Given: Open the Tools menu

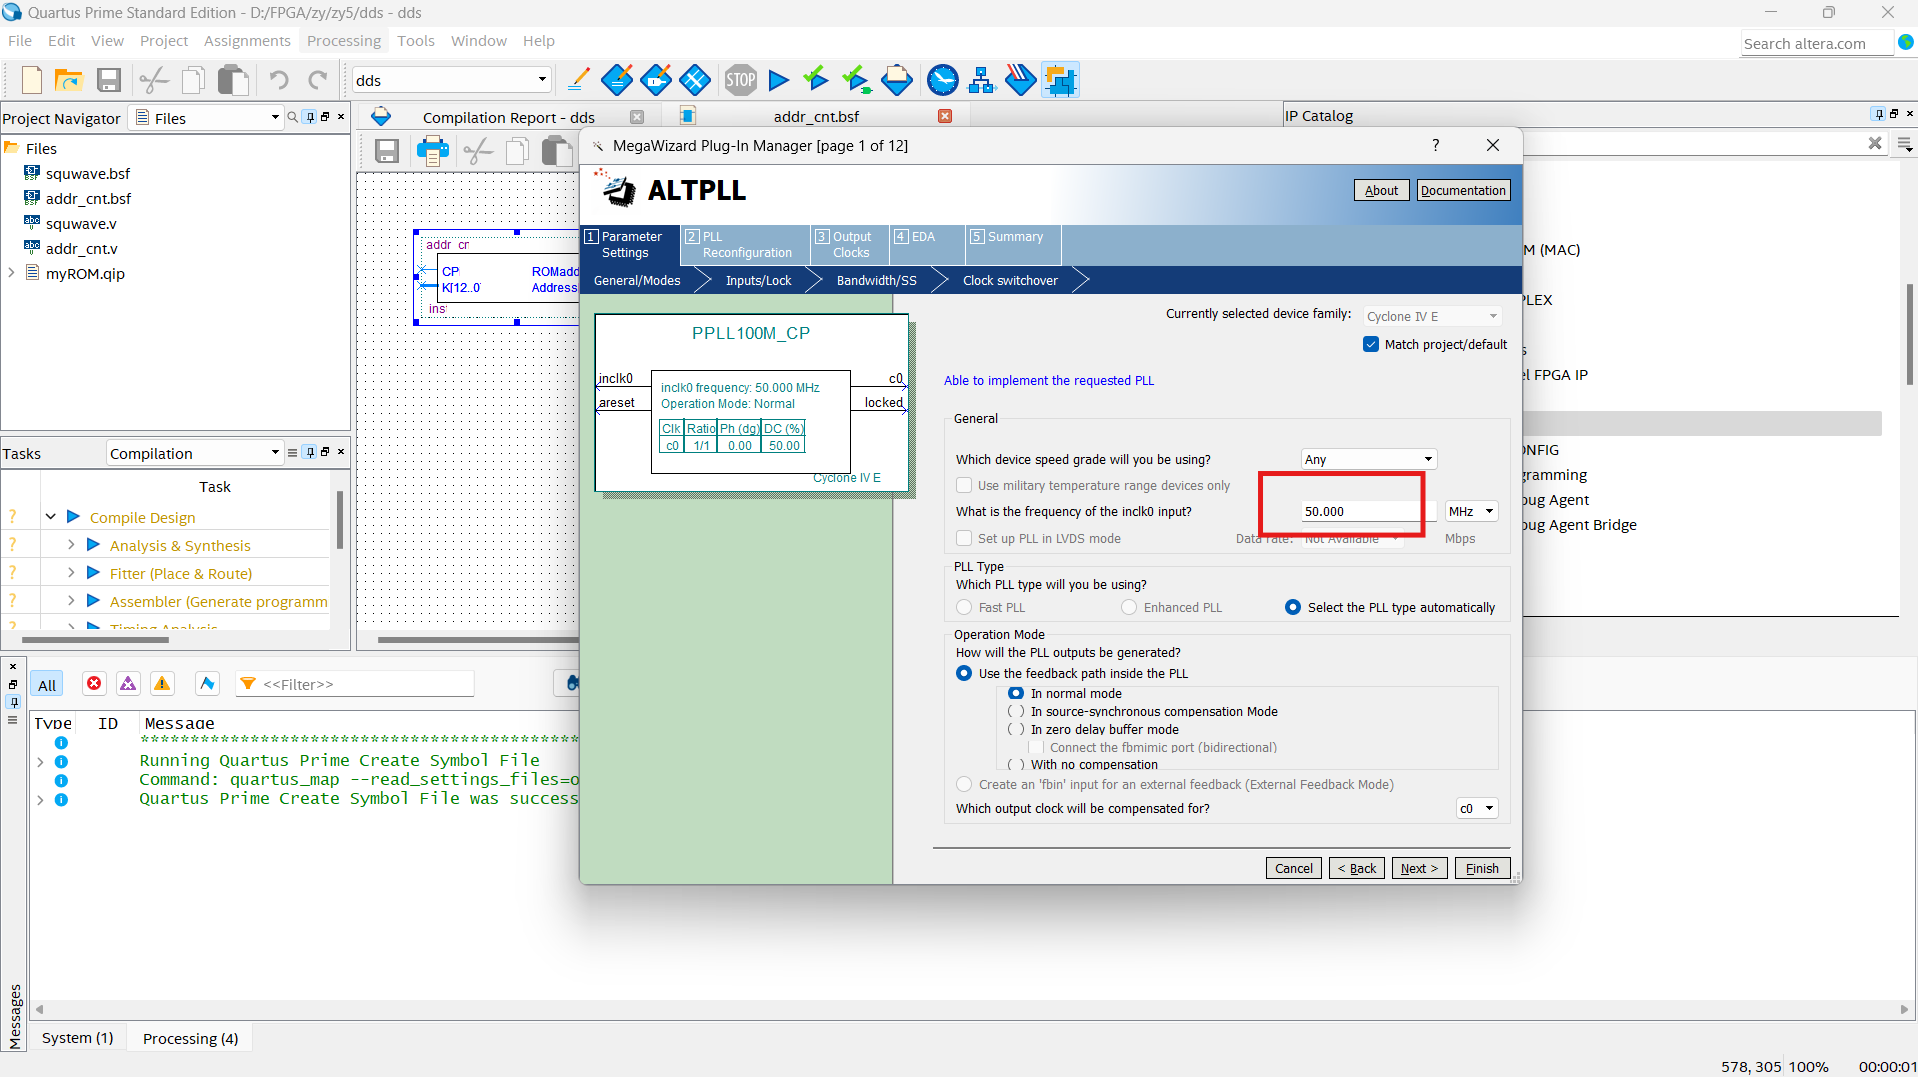Looking at the screenshot, I should [416, 41].
